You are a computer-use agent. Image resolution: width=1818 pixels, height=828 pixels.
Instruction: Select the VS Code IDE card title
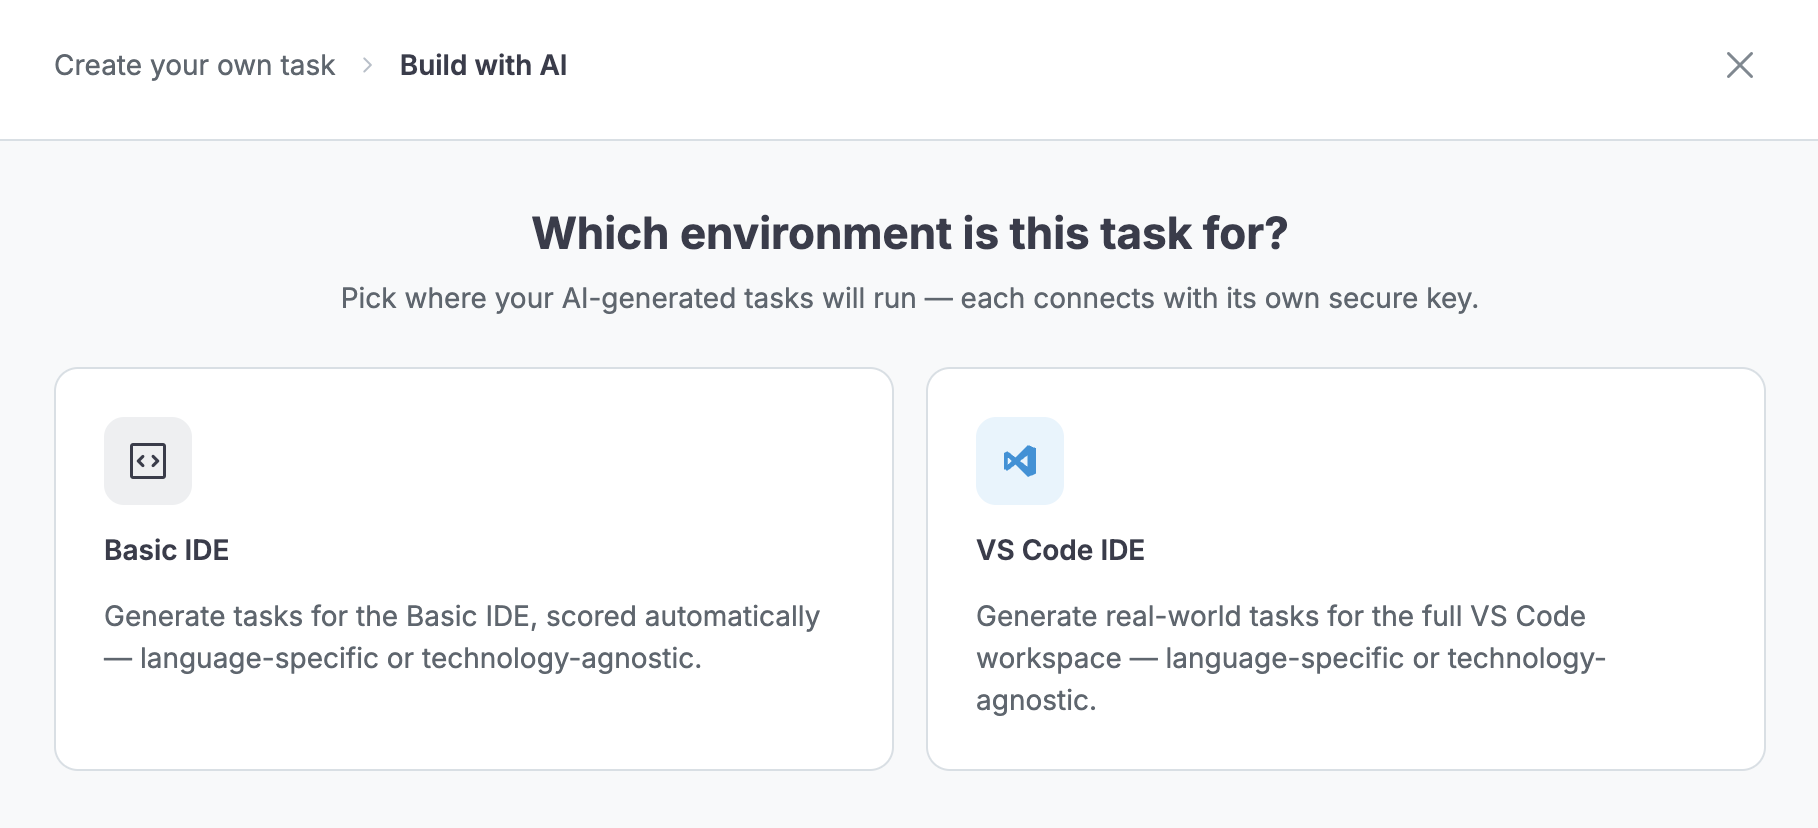[1060, 550]
